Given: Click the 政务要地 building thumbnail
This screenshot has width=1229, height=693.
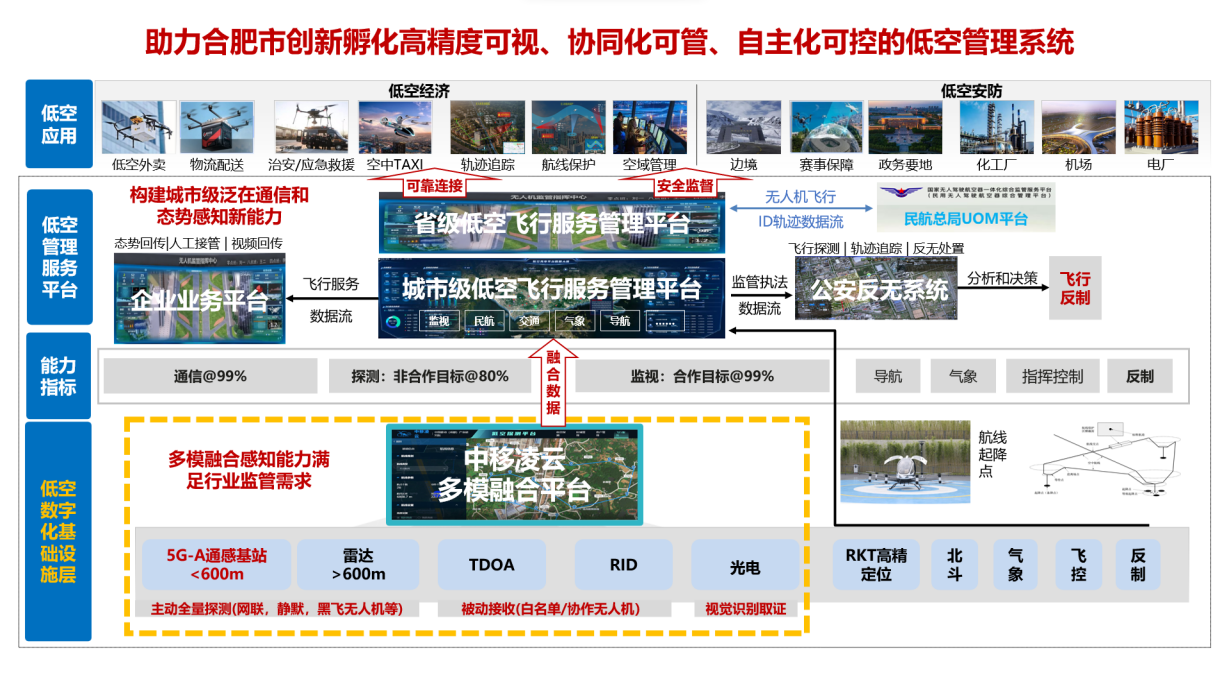Looking at the screenshot, I should tap(905, 127).
